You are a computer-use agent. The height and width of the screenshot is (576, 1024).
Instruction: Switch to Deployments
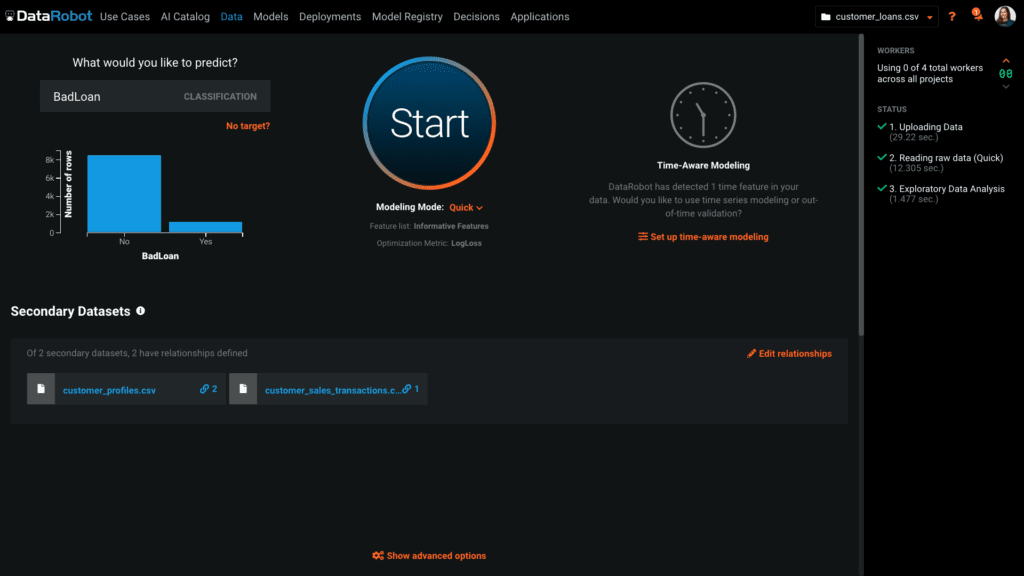330,17
